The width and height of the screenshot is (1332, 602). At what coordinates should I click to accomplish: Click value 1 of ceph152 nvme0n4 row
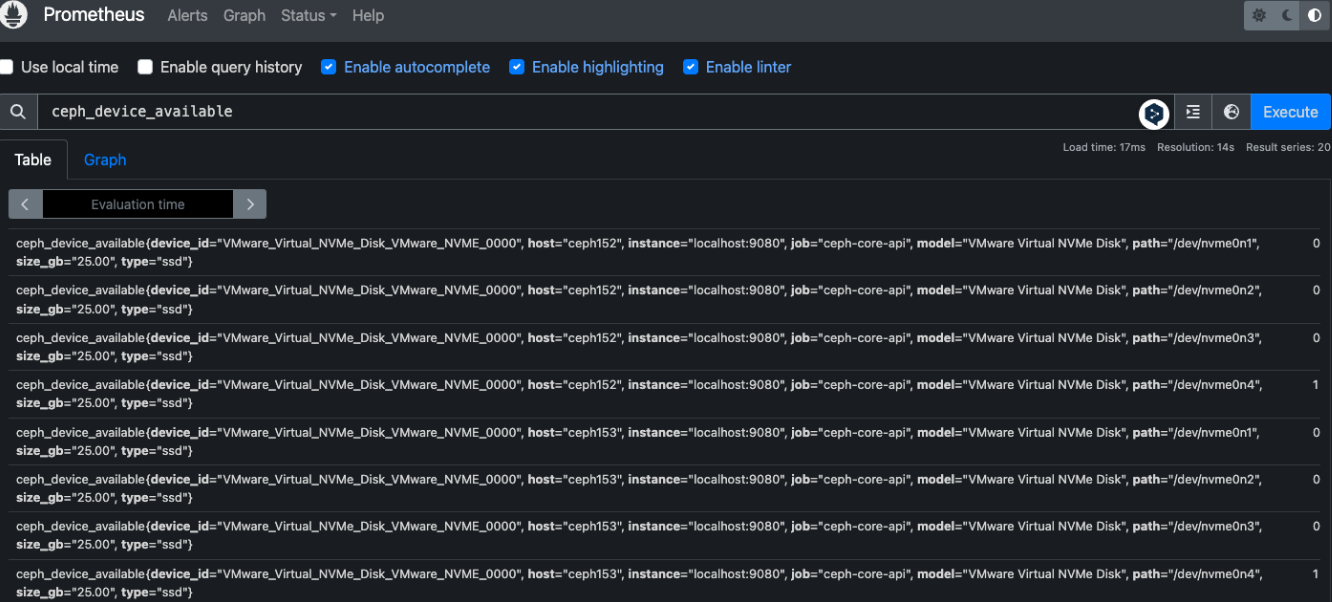(x=1316, y=385)
